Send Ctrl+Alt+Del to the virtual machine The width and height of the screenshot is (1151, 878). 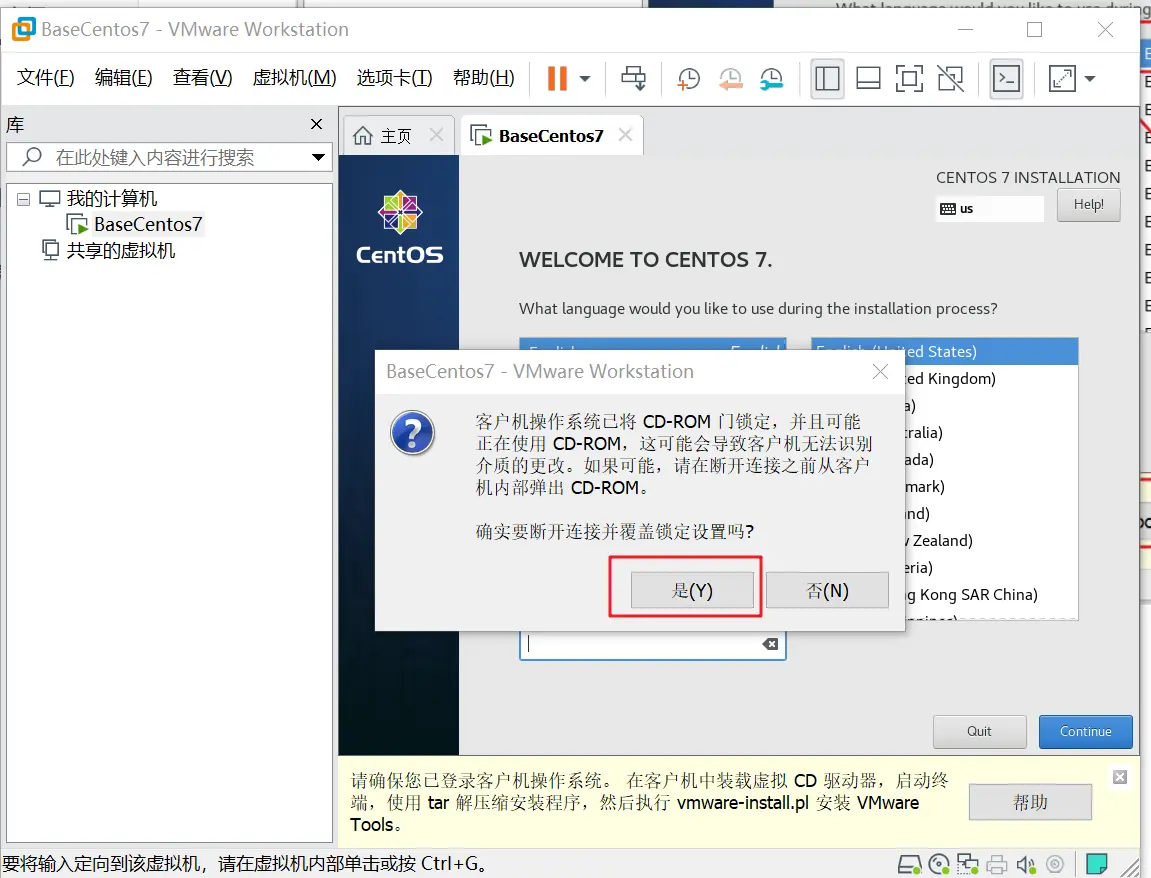tap(633, 78)
